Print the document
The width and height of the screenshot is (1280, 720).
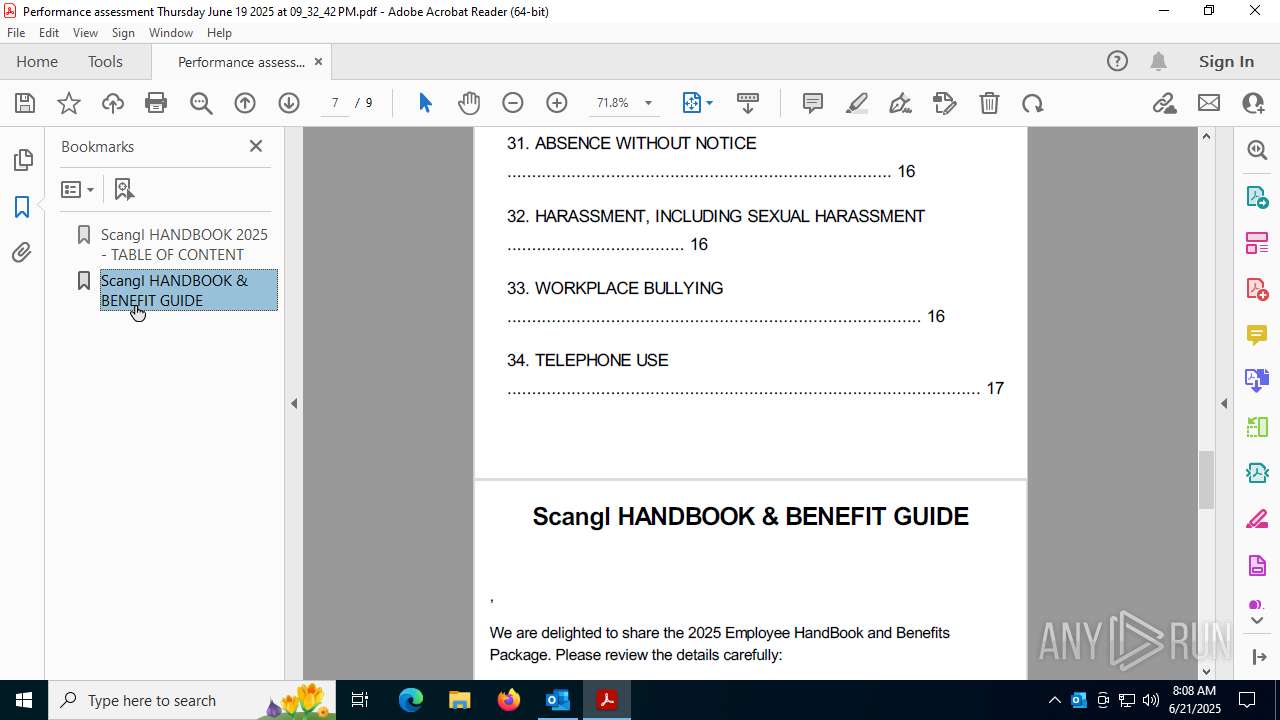click(x=156, y=103)
